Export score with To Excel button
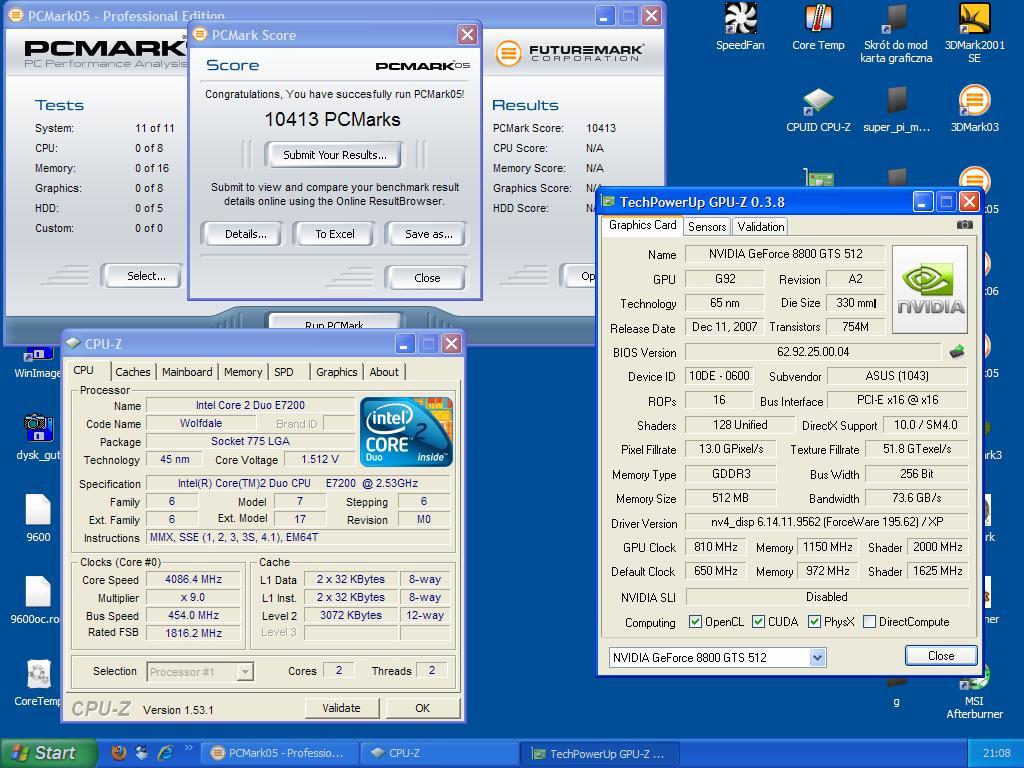Image resolution: width=1024 pixels, height=768 pixels. [x=335, y=234]
